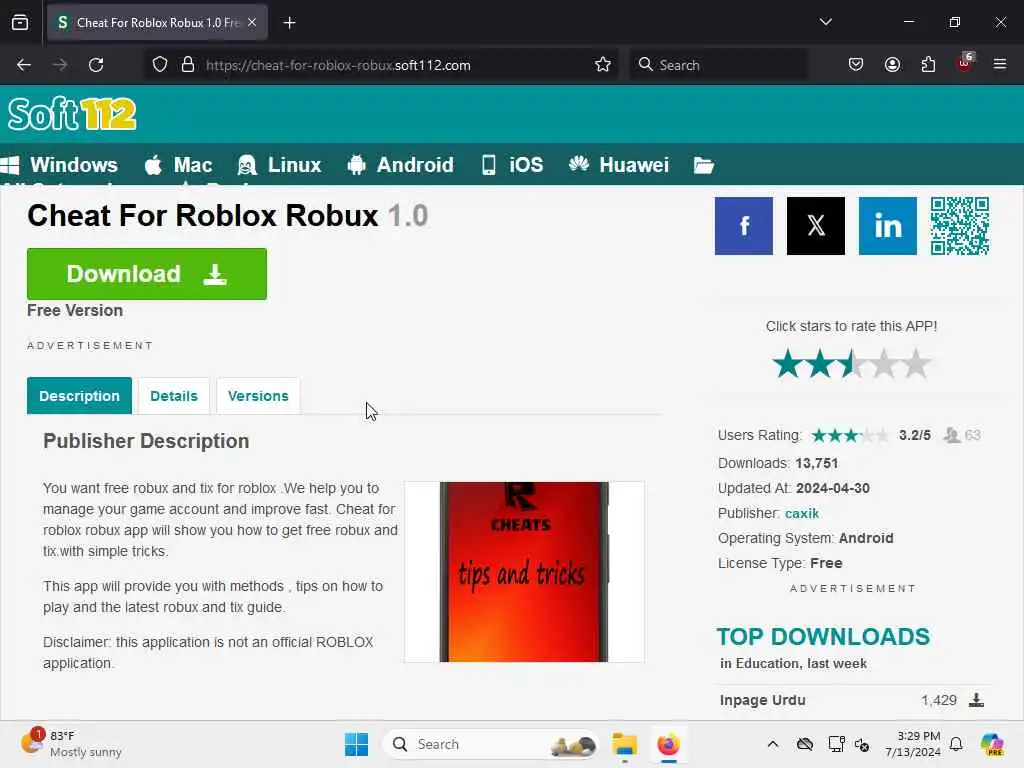
Task: Open the Linux category menu
Action: 280,165
